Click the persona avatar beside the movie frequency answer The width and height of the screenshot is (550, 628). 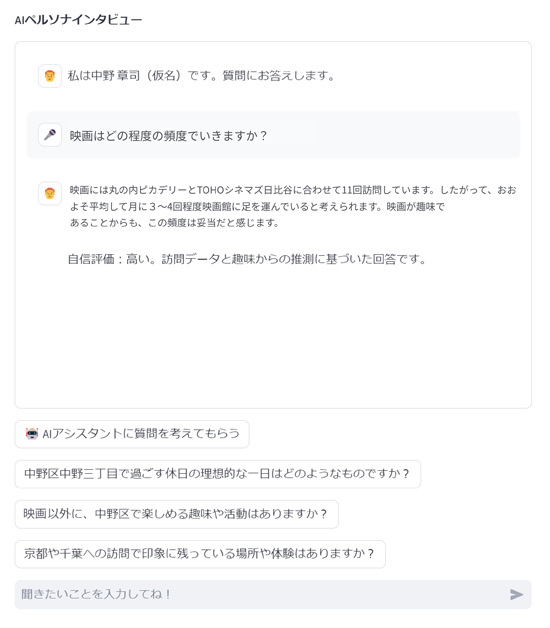tap(50, 193)
